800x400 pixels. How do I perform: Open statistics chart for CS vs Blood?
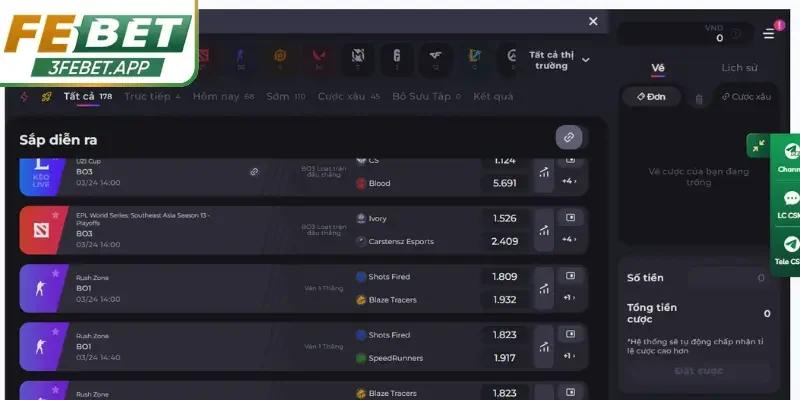point(544,172)
